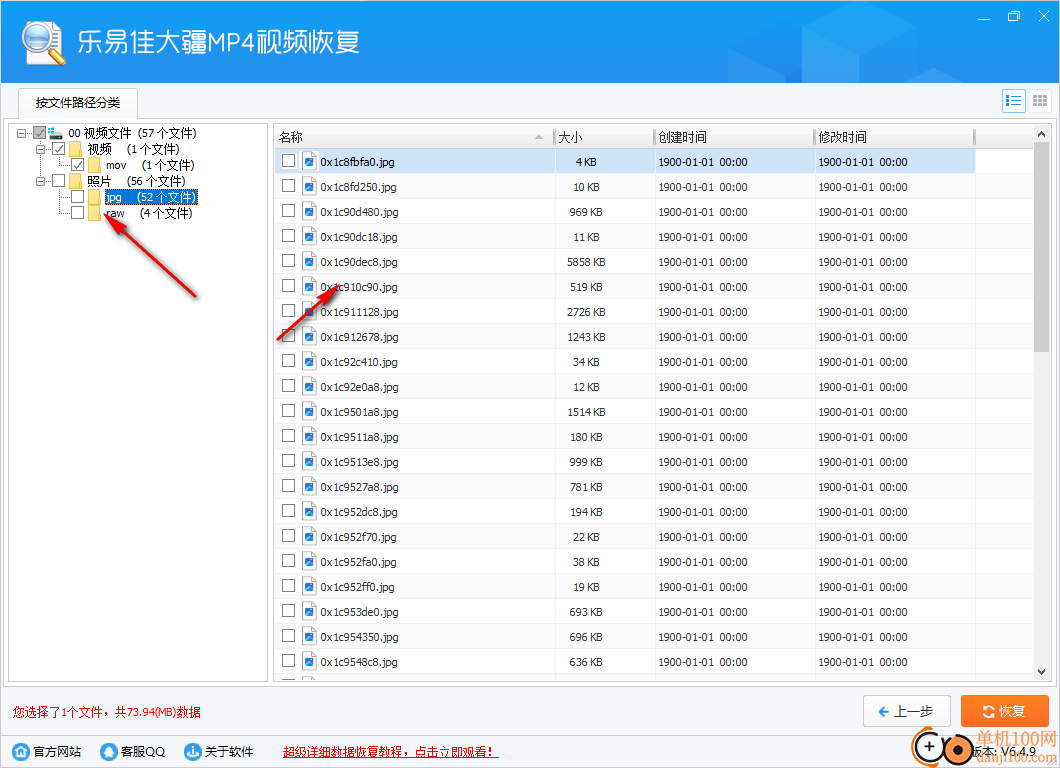Click the orange 恢复 button
Screen dimensions: 1060x768
click(1005, 711)
